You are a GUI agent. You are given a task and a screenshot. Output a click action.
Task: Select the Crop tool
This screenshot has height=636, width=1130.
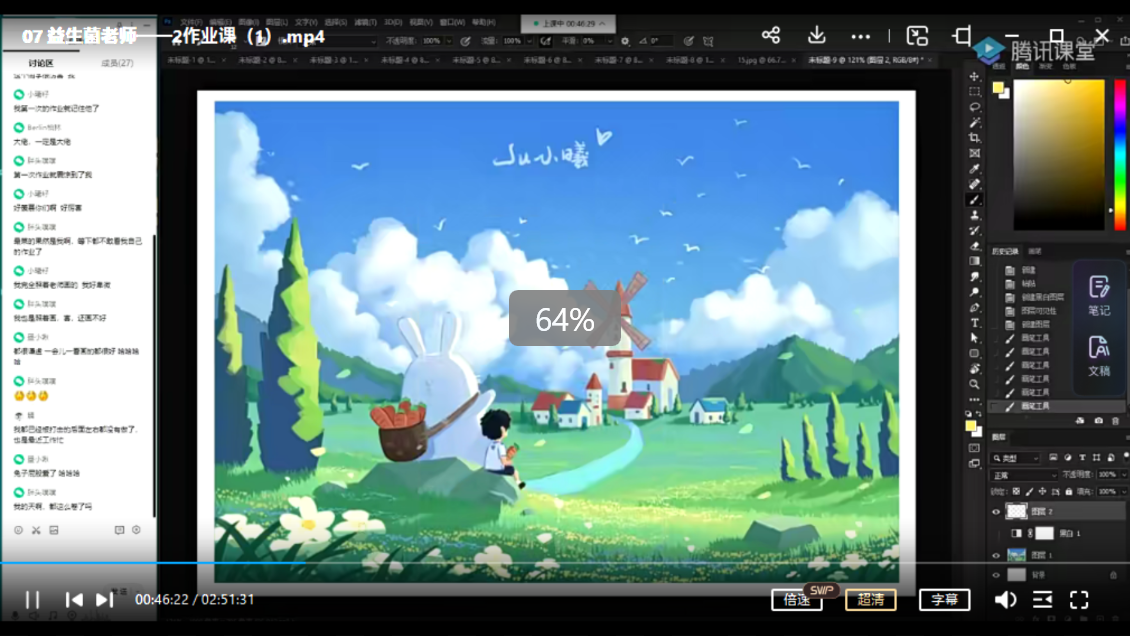point(974,138)
